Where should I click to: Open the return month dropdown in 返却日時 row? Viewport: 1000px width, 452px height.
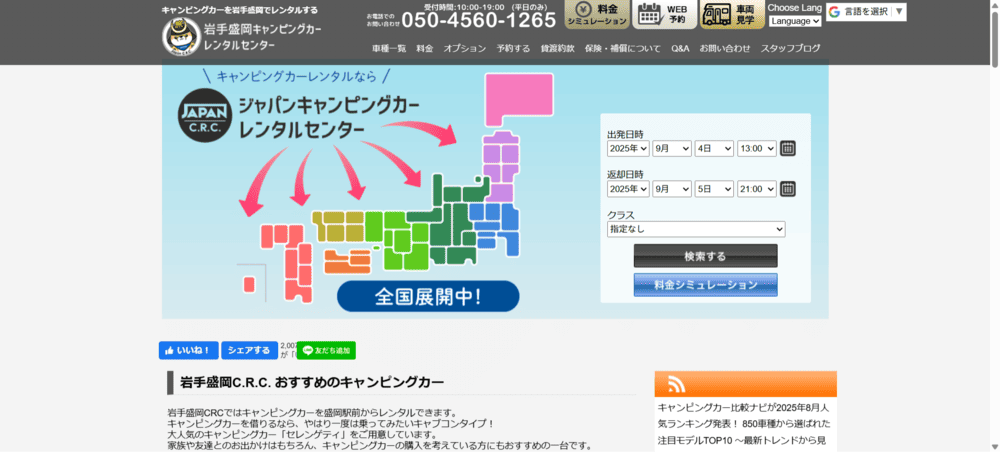[x=672, y=189]
